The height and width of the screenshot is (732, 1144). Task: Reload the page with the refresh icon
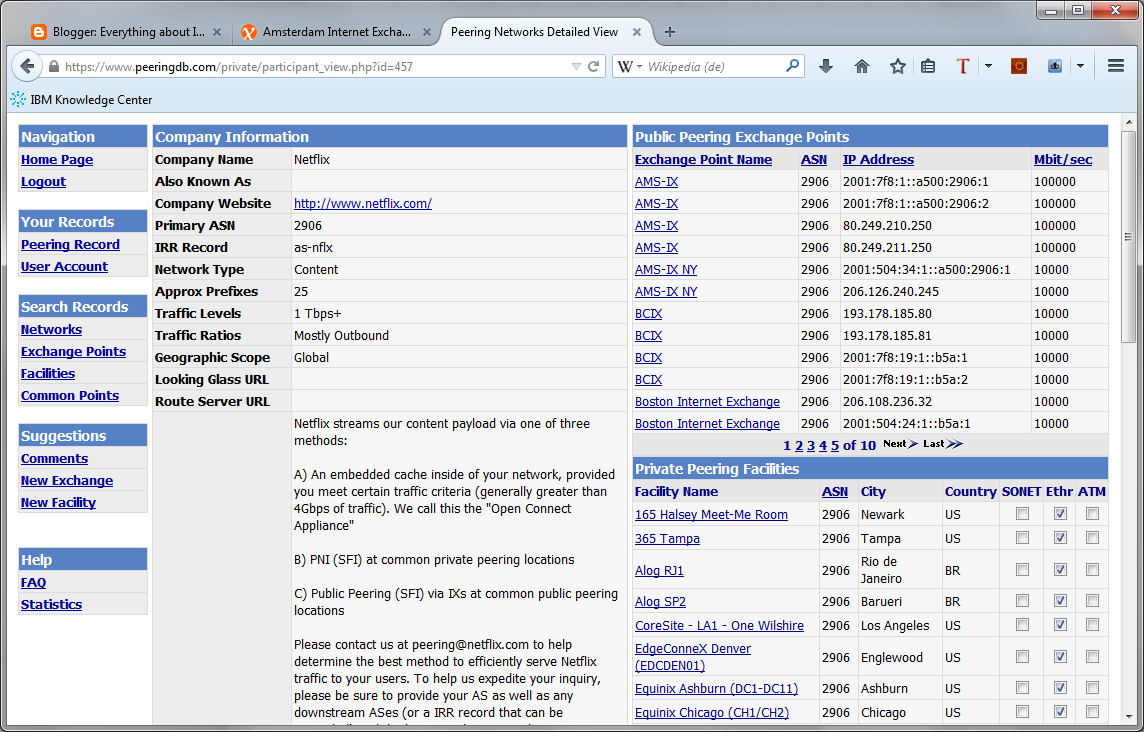[593, 67]
